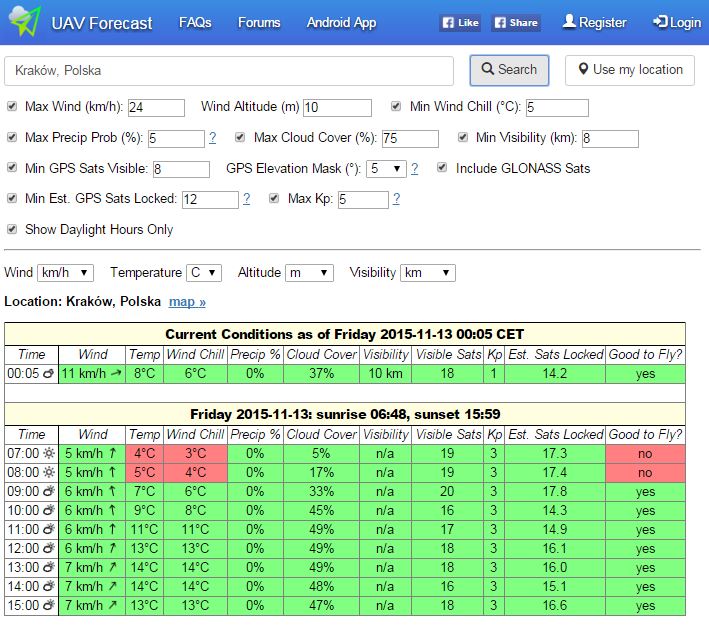The height and width of the screenshot is (626, 709).
Task: Open the FAQs page
Action: coord(195,22)
